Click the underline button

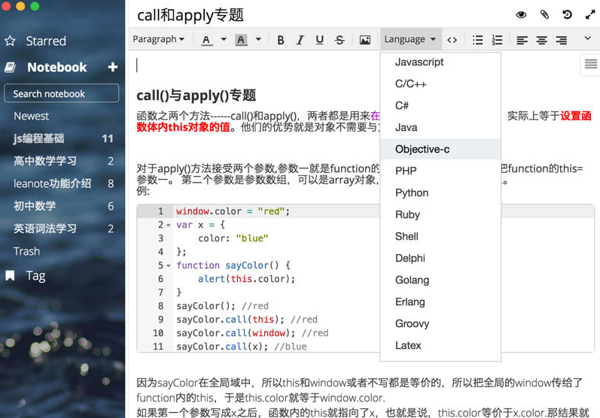320,40
